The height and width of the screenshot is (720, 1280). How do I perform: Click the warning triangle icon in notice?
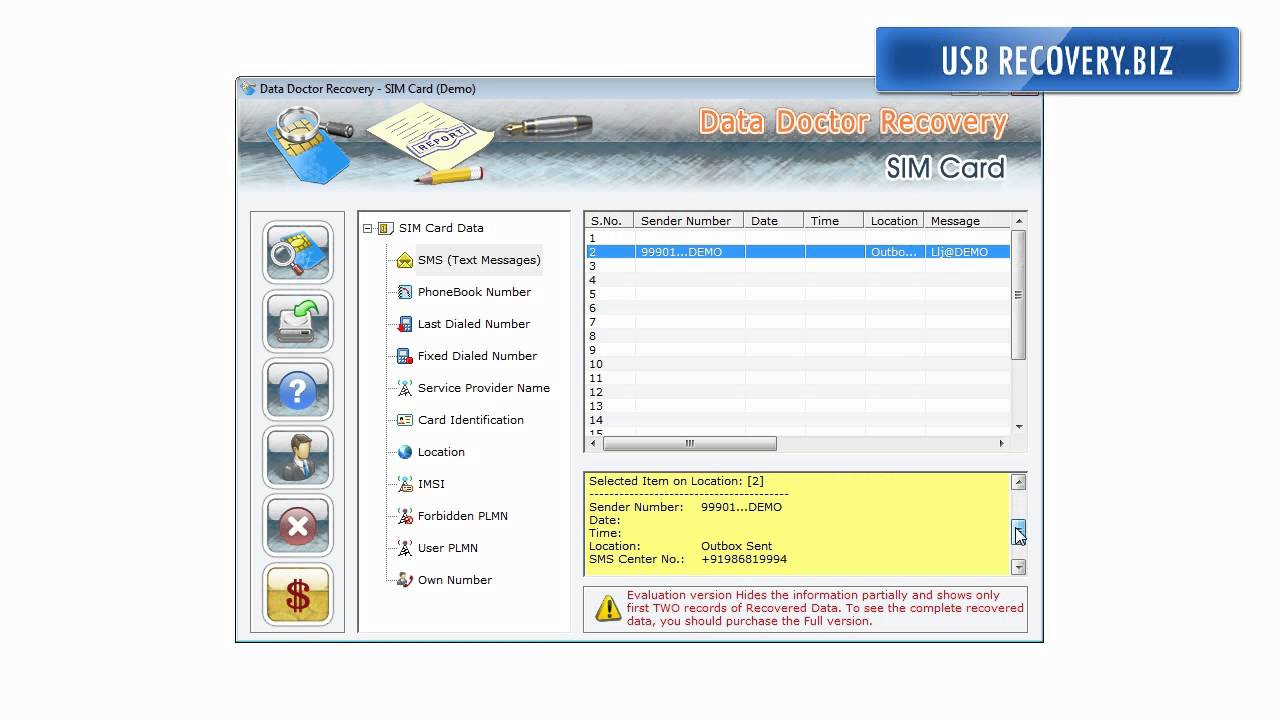tap(607, 608)
